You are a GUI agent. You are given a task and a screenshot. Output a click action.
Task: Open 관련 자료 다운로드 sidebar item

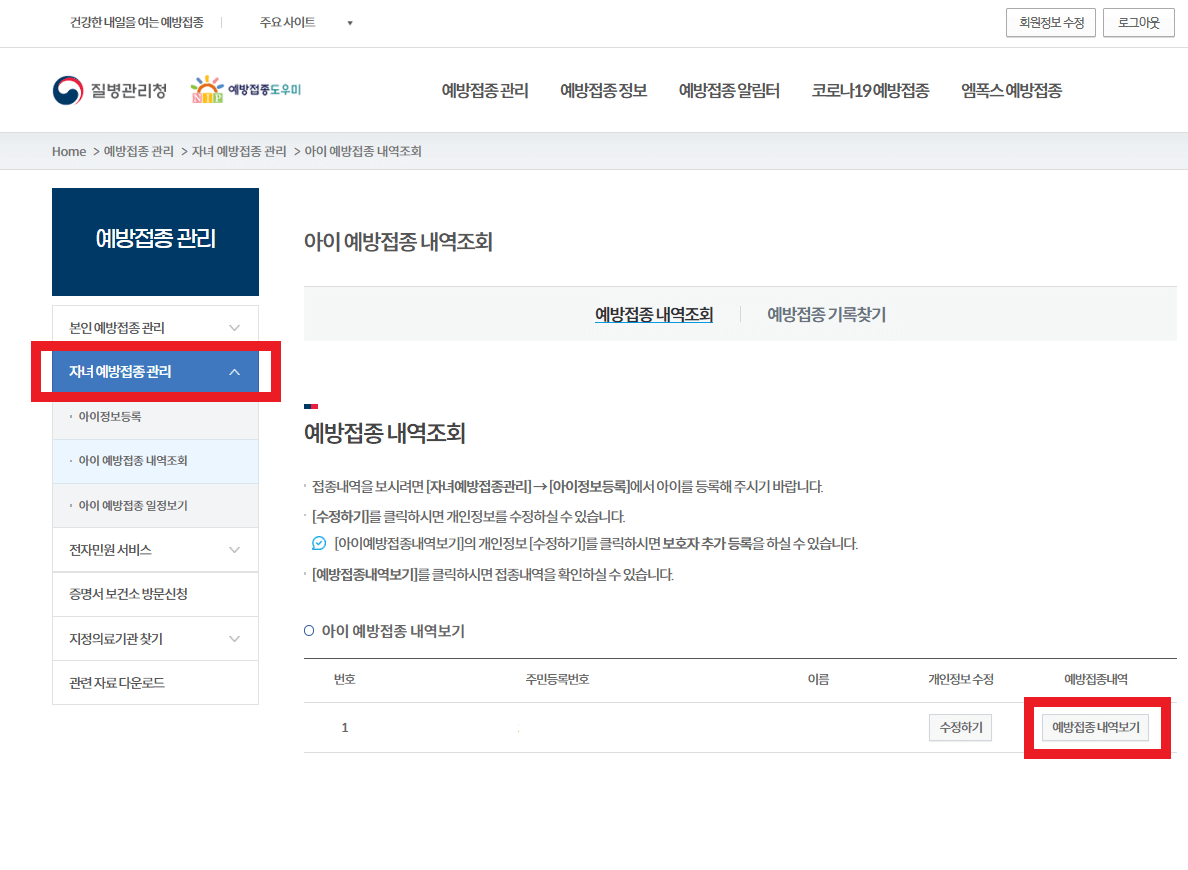point(155,683)
